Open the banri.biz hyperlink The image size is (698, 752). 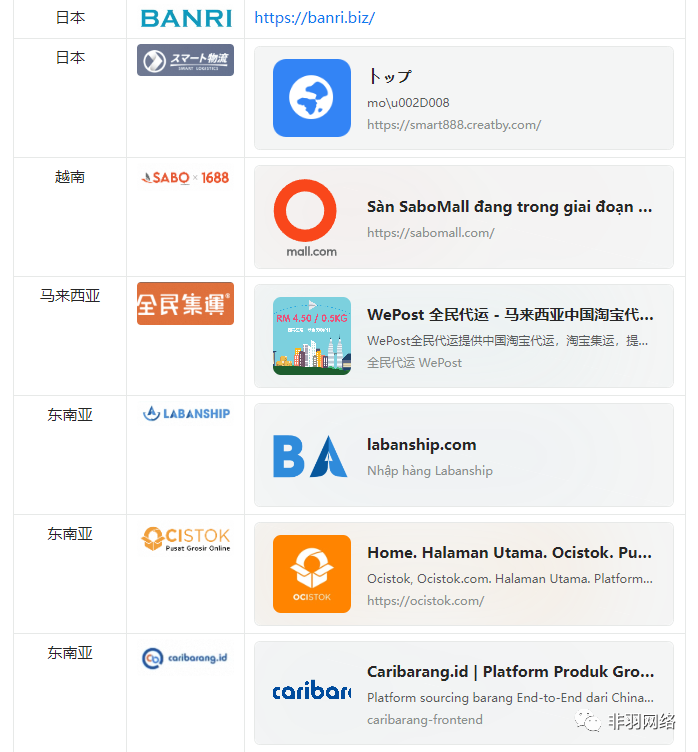pos(314,18)
